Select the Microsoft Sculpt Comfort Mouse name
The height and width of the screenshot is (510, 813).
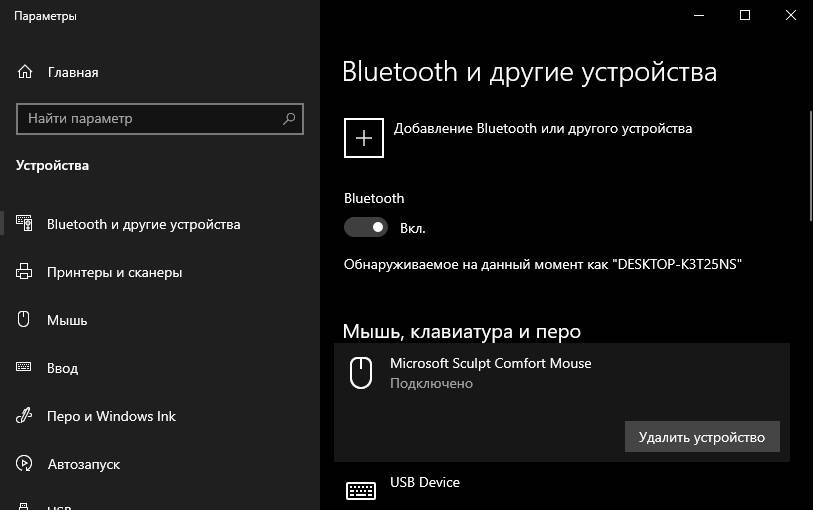click(490, 363)
